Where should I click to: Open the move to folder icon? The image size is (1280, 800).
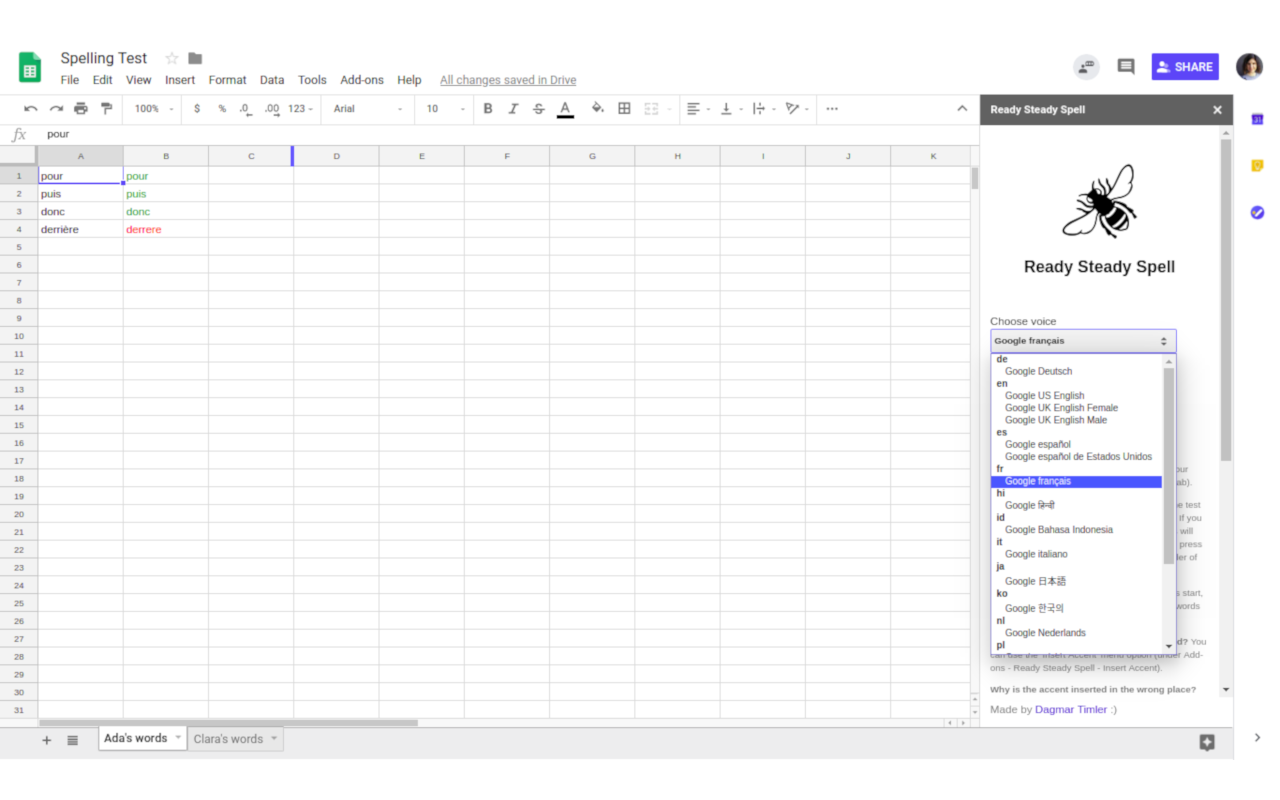pos(195,58)
